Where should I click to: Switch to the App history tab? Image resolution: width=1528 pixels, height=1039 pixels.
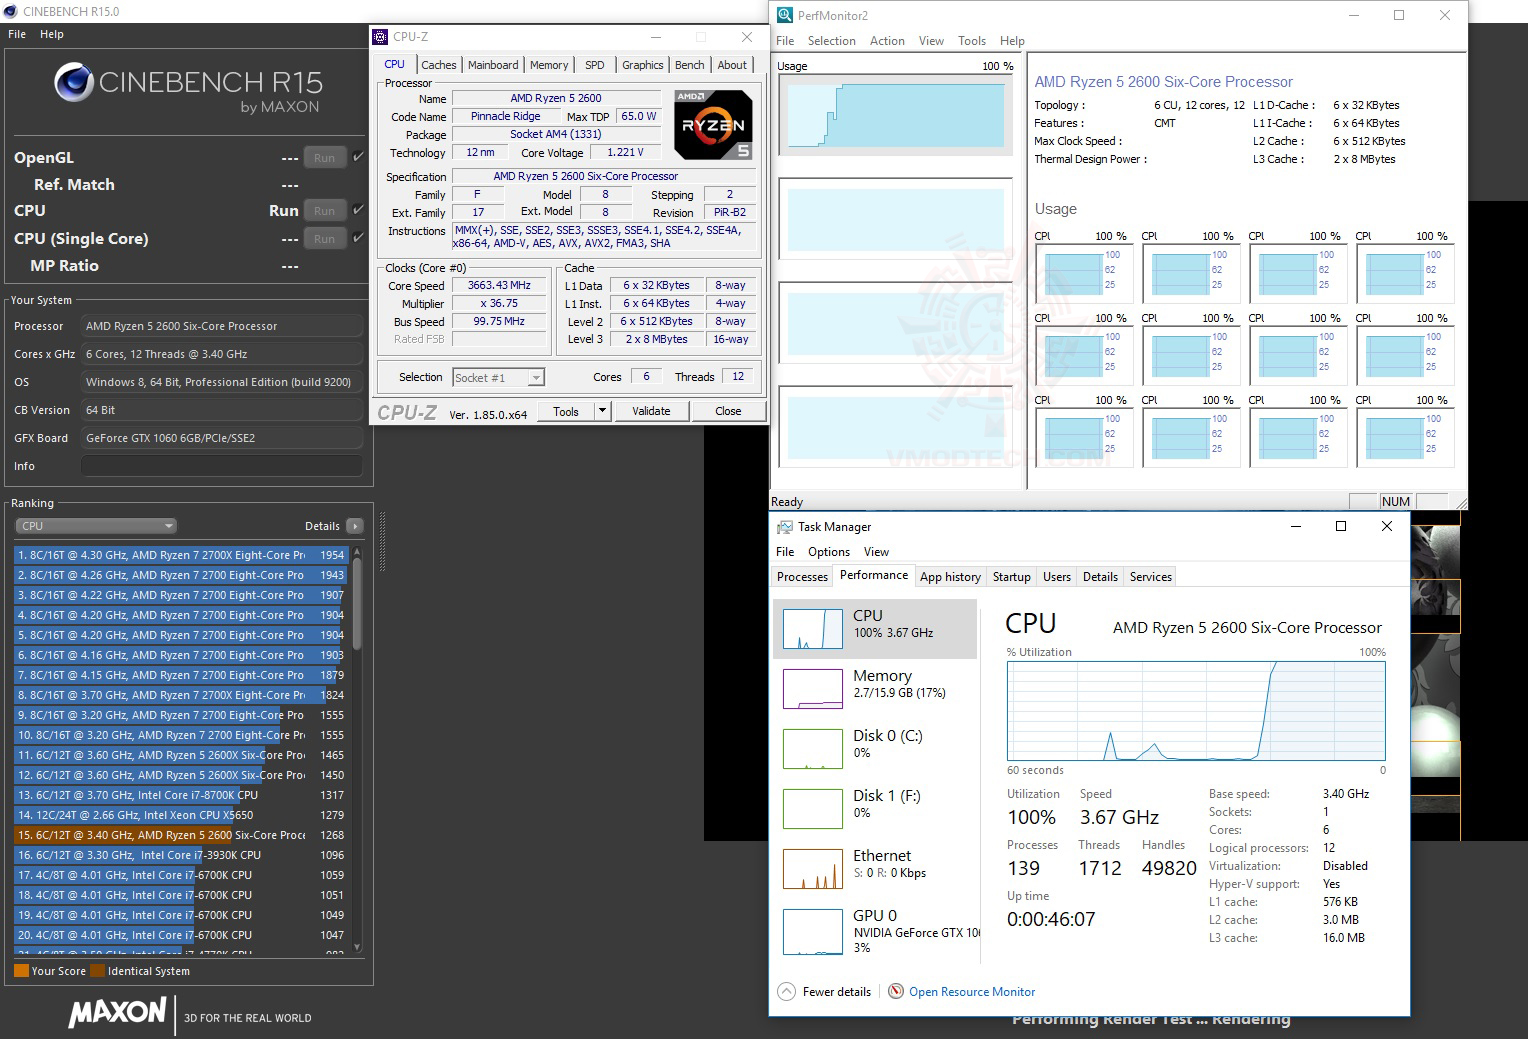(950, 577)
